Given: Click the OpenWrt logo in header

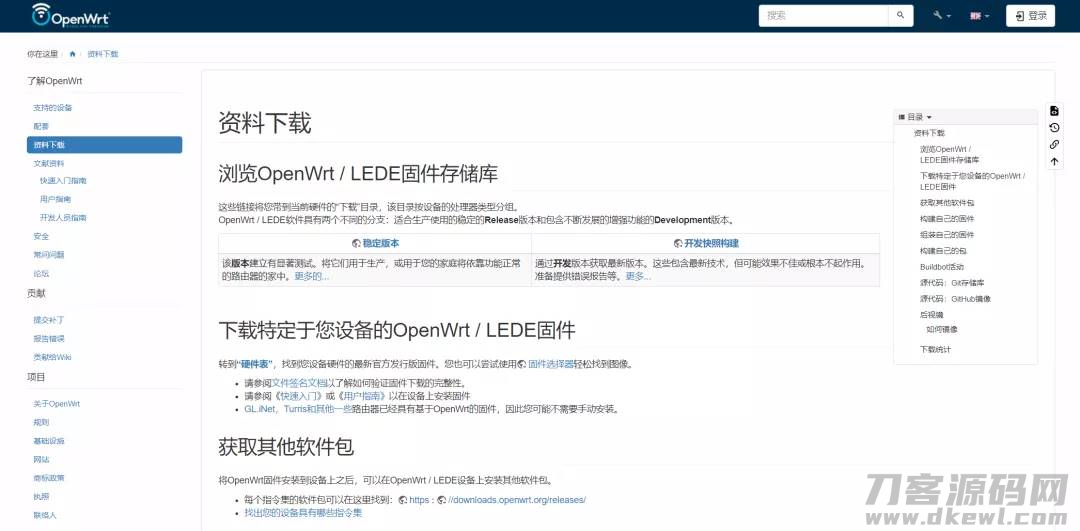Looking at the screenshot, I should point(71,15).
